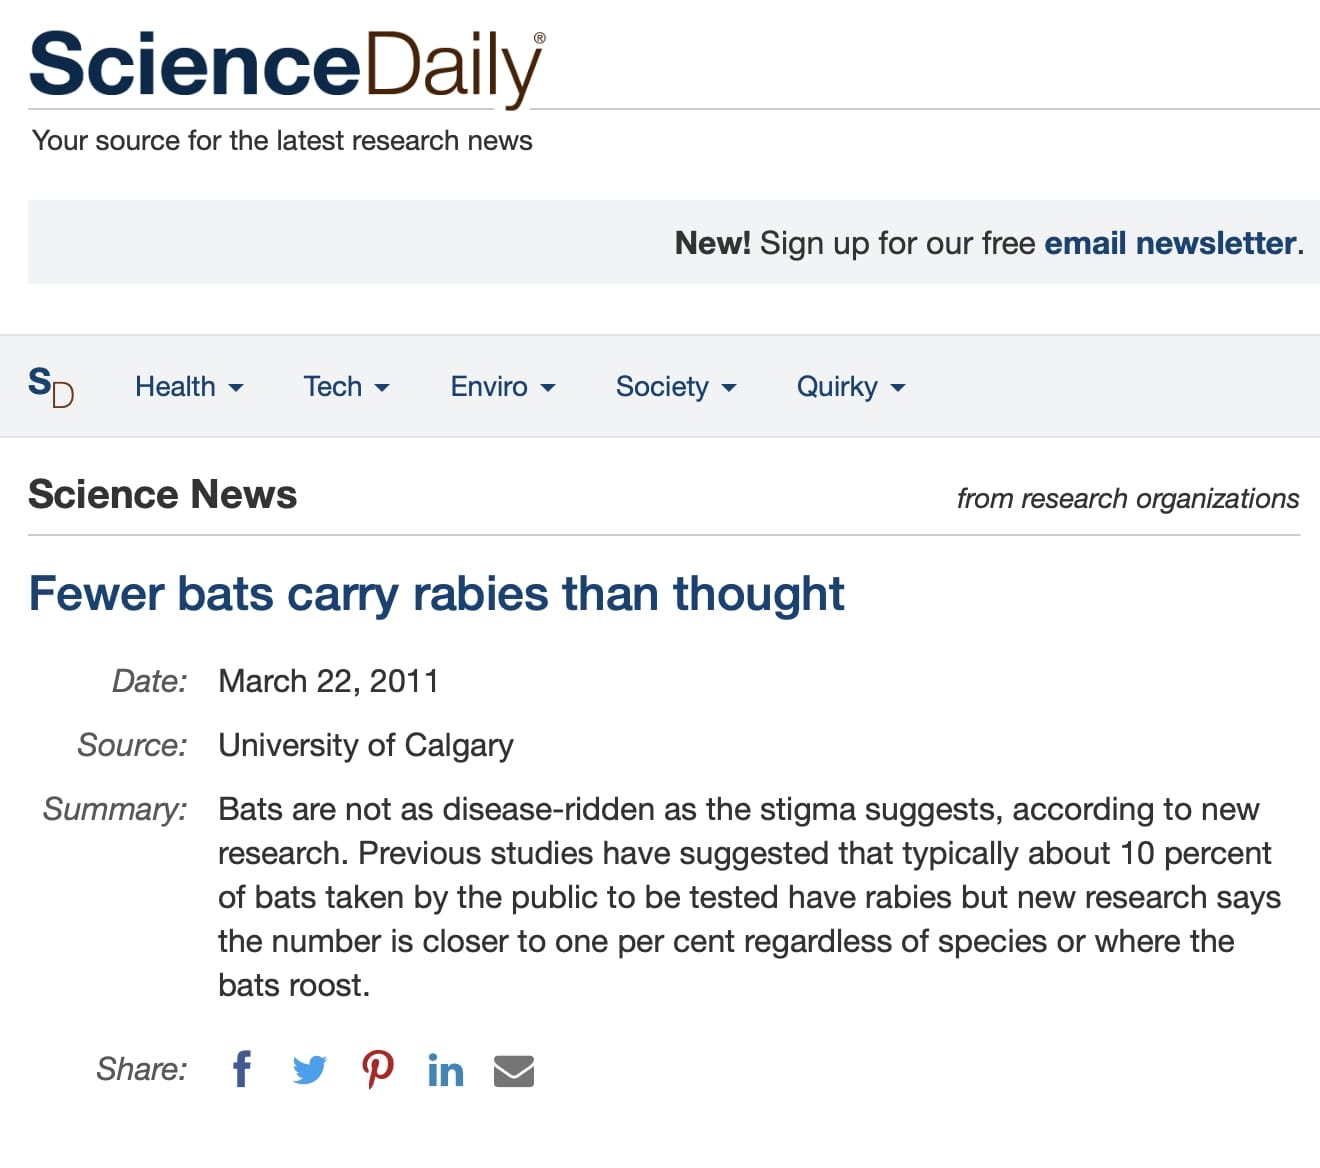Click the article summary paragraph
1320x1168 pixels.
point(749,897)
